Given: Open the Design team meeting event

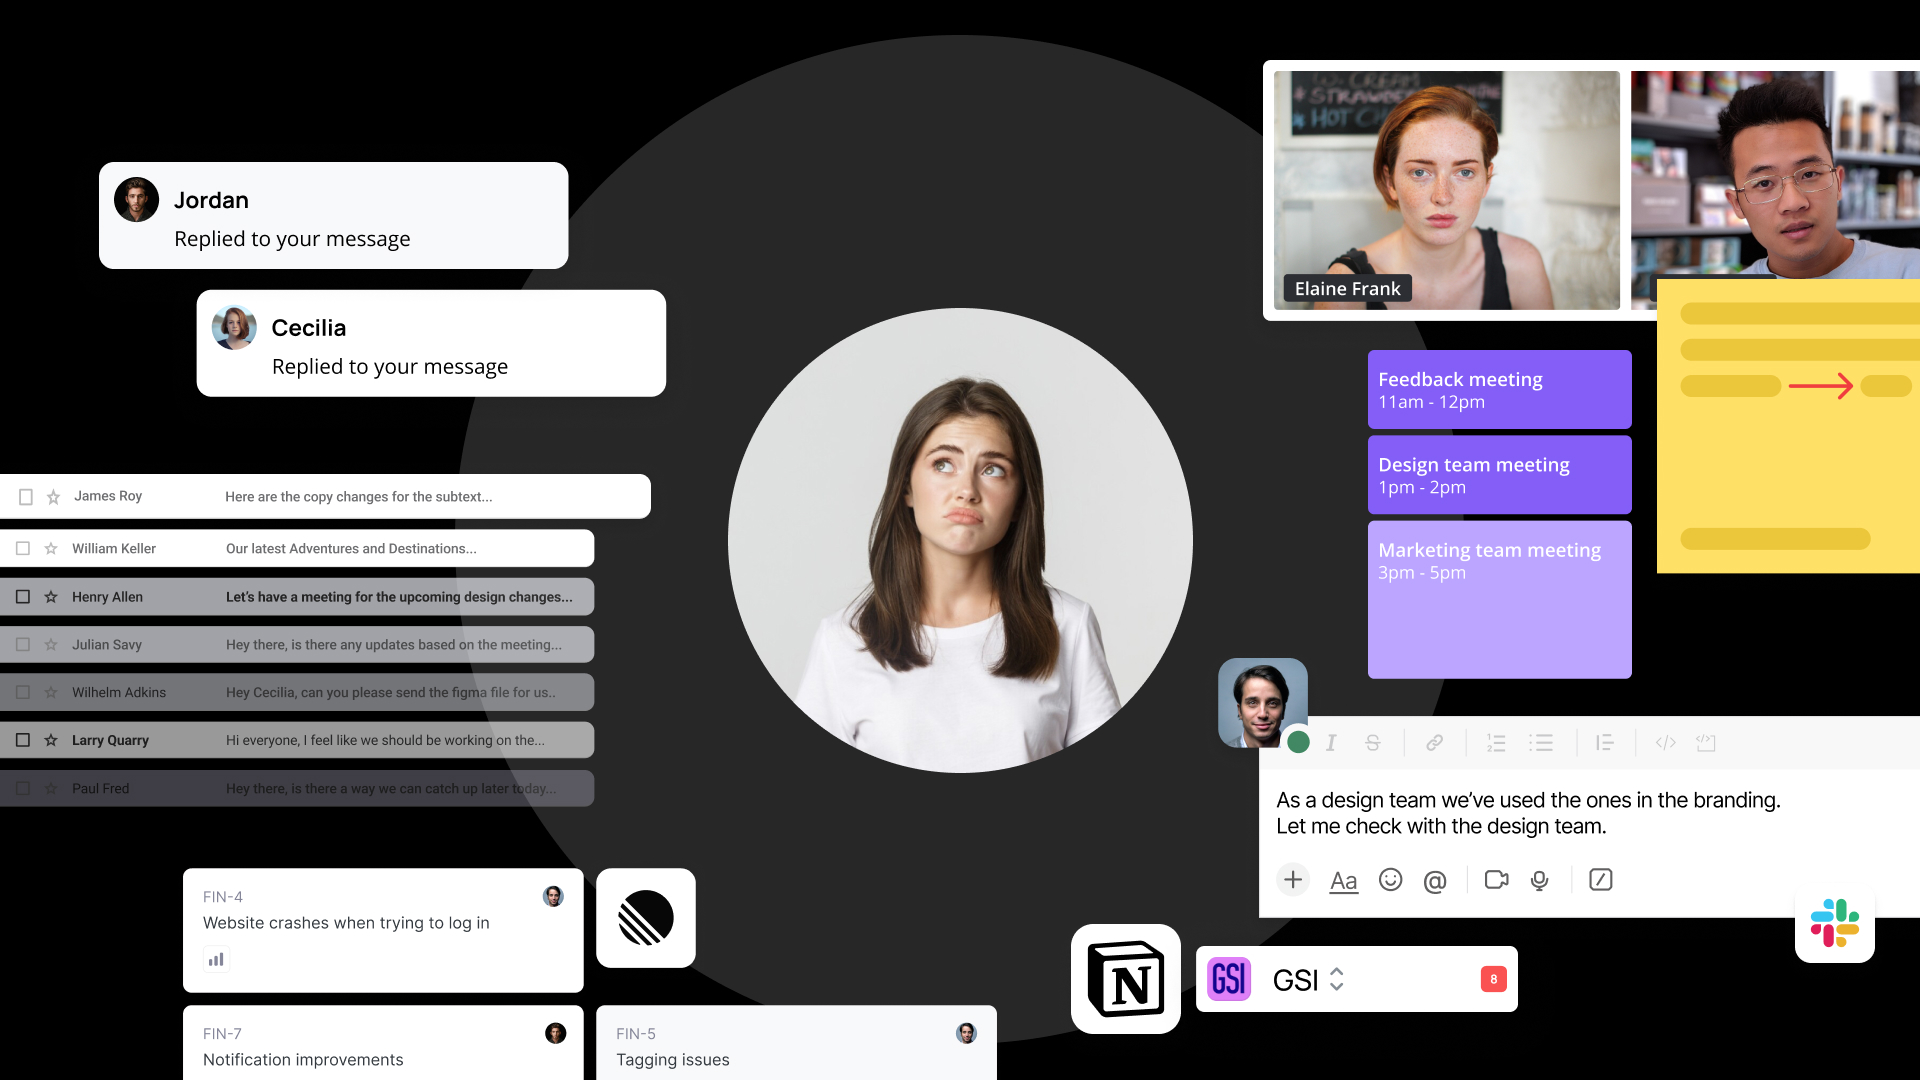Looking at the screenshot, I should coord(1500,475).
